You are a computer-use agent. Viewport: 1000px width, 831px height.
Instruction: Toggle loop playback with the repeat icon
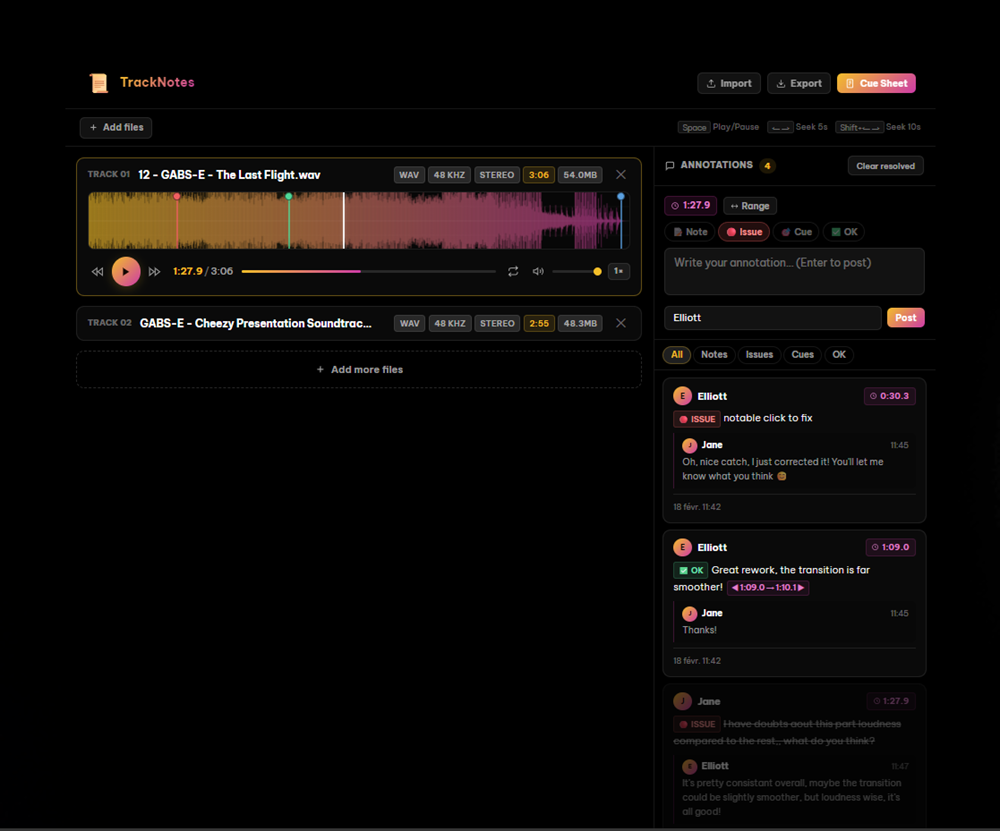(x=513, y=271)
